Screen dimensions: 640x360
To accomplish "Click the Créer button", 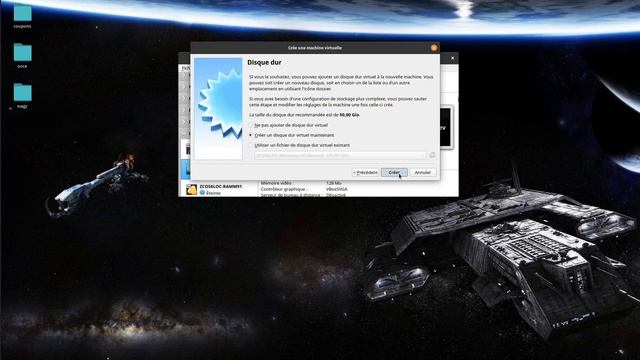I will (x=394, y=173).
